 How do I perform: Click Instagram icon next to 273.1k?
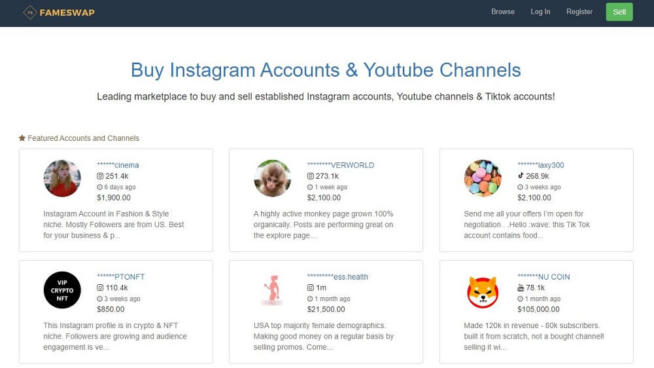pyautogui.click(x=310, y=176)
